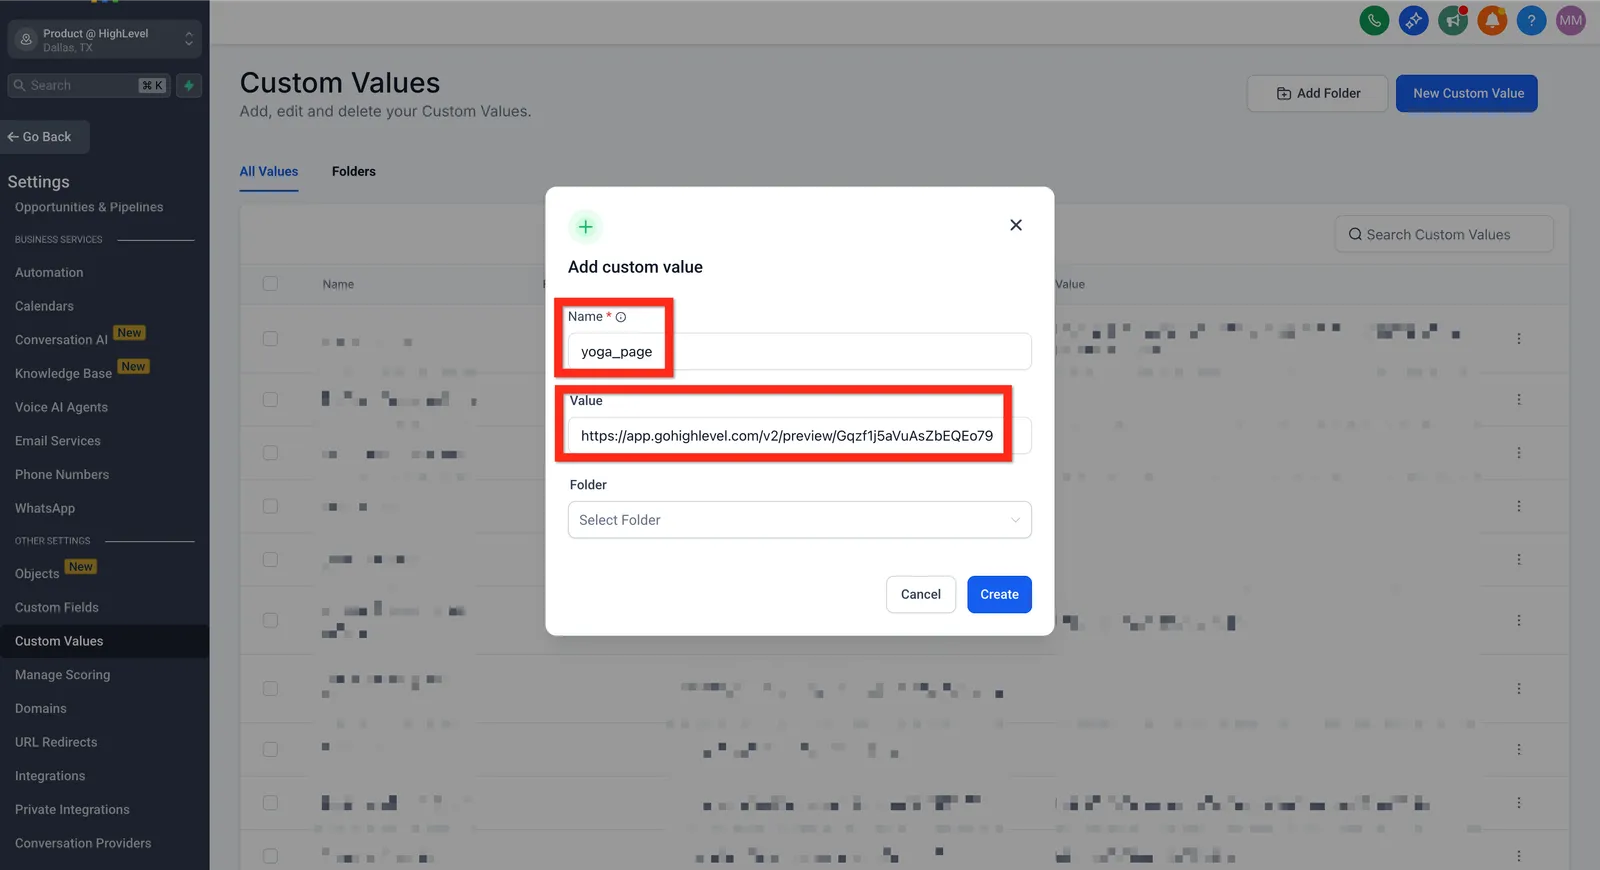Viewport: 1600px width, 870px height.
Task: Switch to the Folders tab
Action: pos(354,172)
